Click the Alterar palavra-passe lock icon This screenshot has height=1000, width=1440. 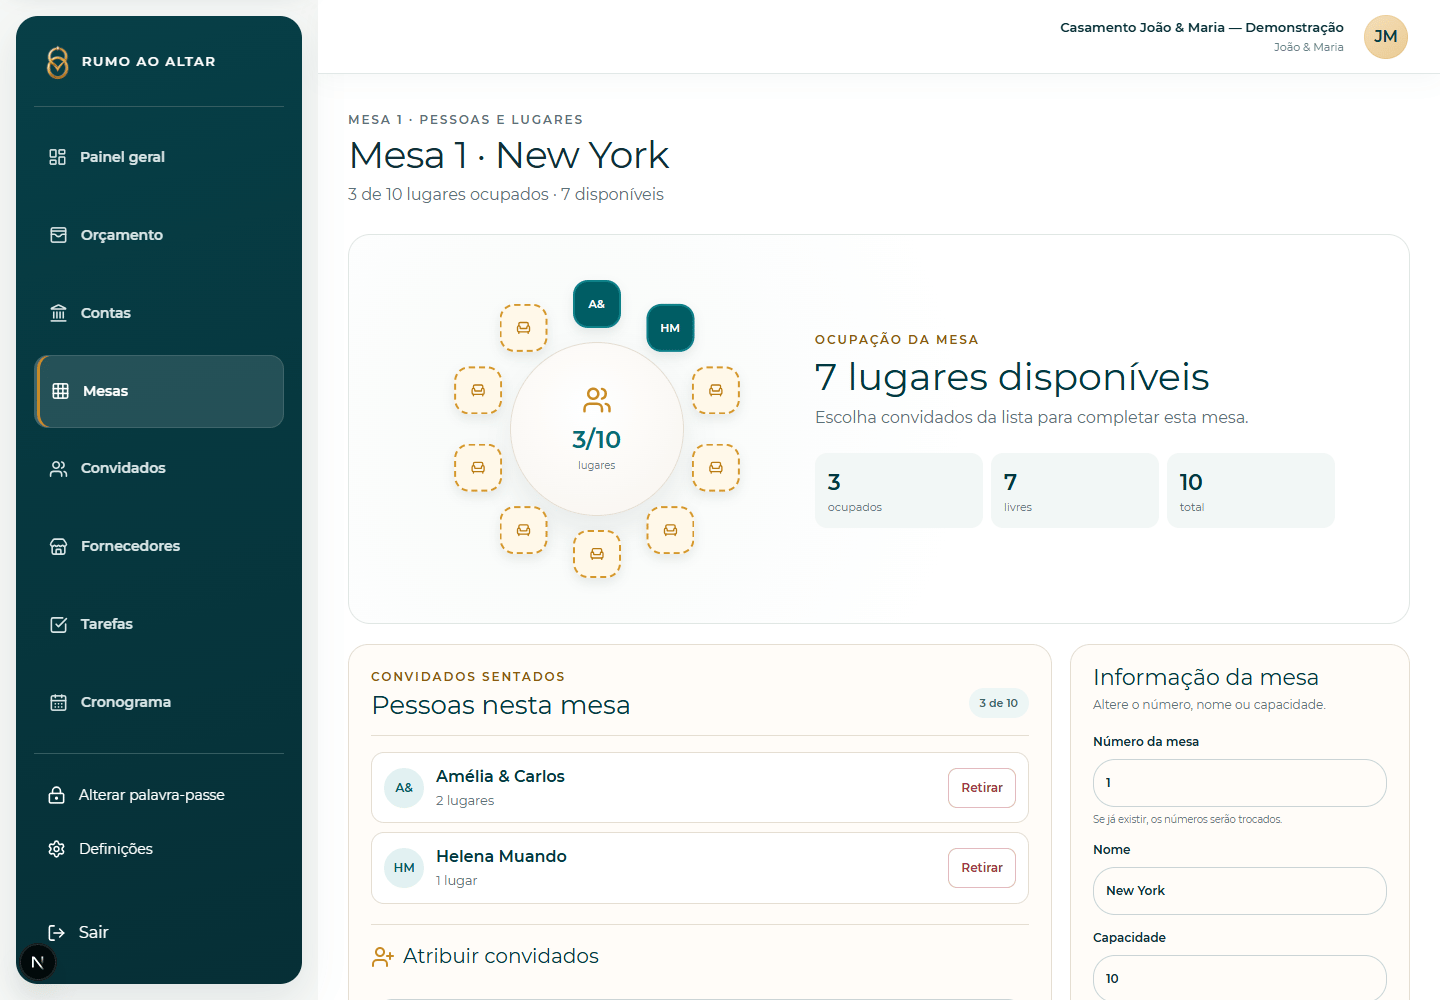(57, 795)
